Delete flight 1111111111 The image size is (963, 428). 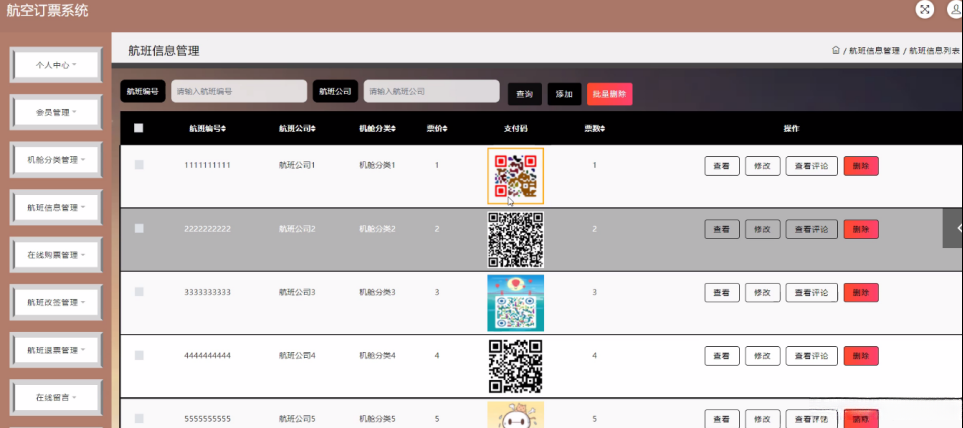[861, 166]
